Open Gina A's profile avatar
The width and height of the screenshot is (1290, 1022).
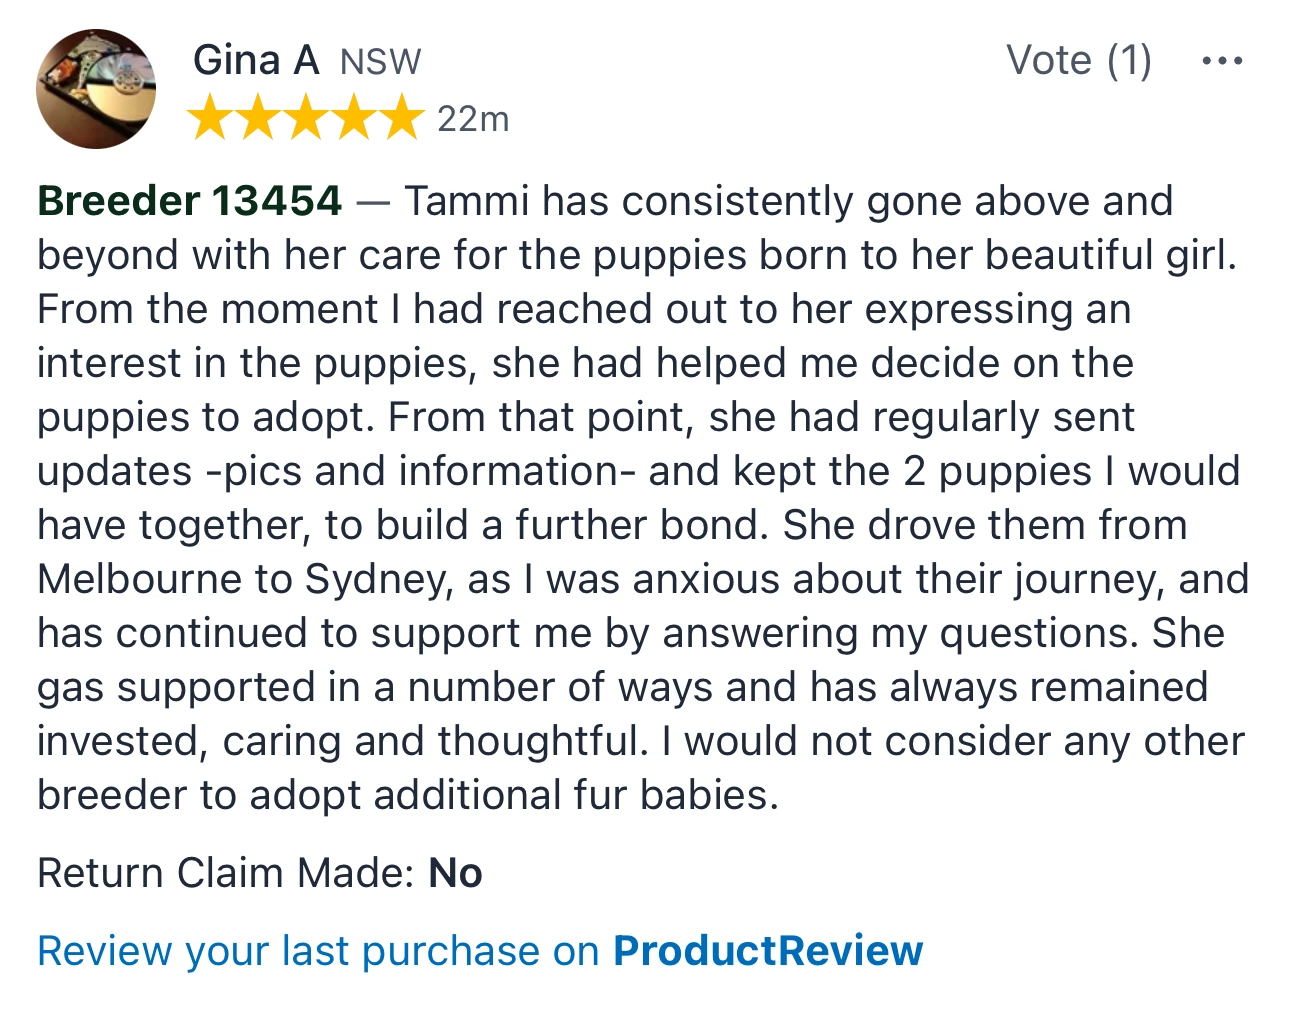pos(96,89)
